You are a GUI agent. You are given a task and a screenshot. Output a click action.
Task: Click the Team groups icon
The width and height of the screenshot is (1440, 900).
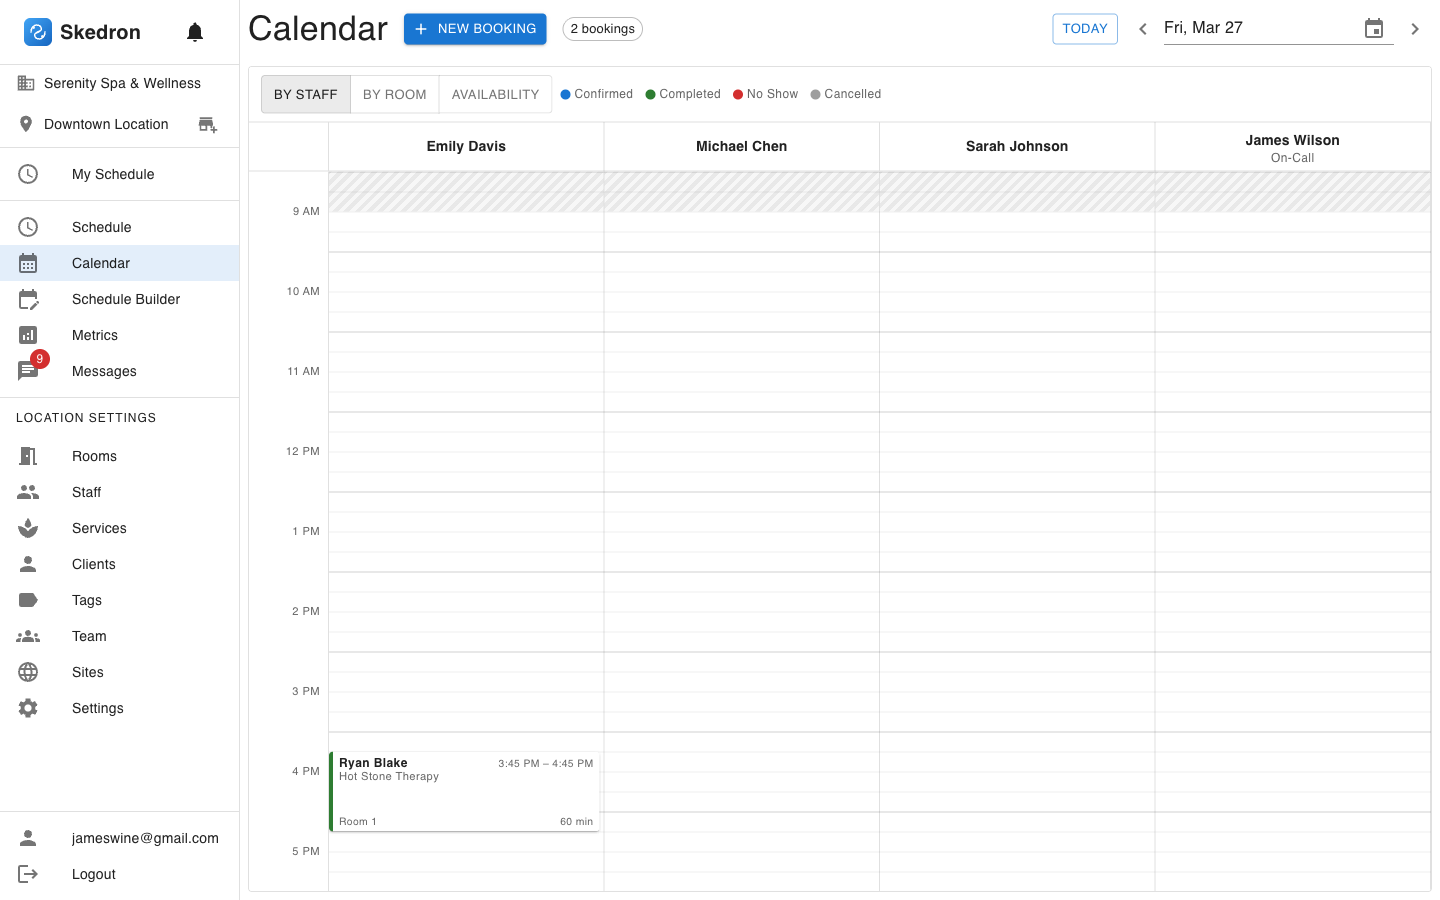(x=28, y=636)
